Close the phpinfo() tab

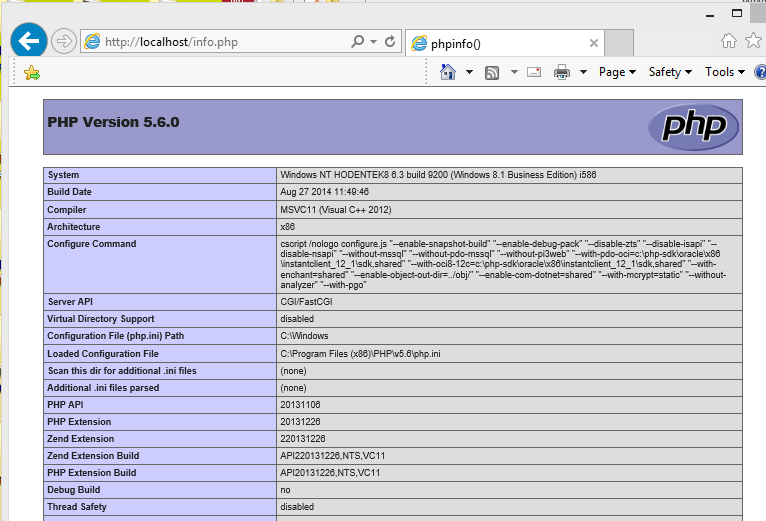pos(594,43)
